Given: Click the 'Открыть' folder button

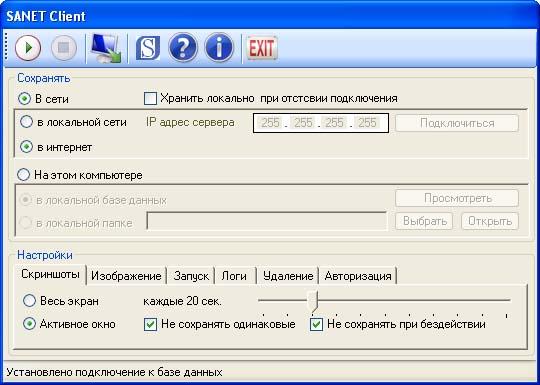Looking at the screenshot, I should [x=490, y=221].
